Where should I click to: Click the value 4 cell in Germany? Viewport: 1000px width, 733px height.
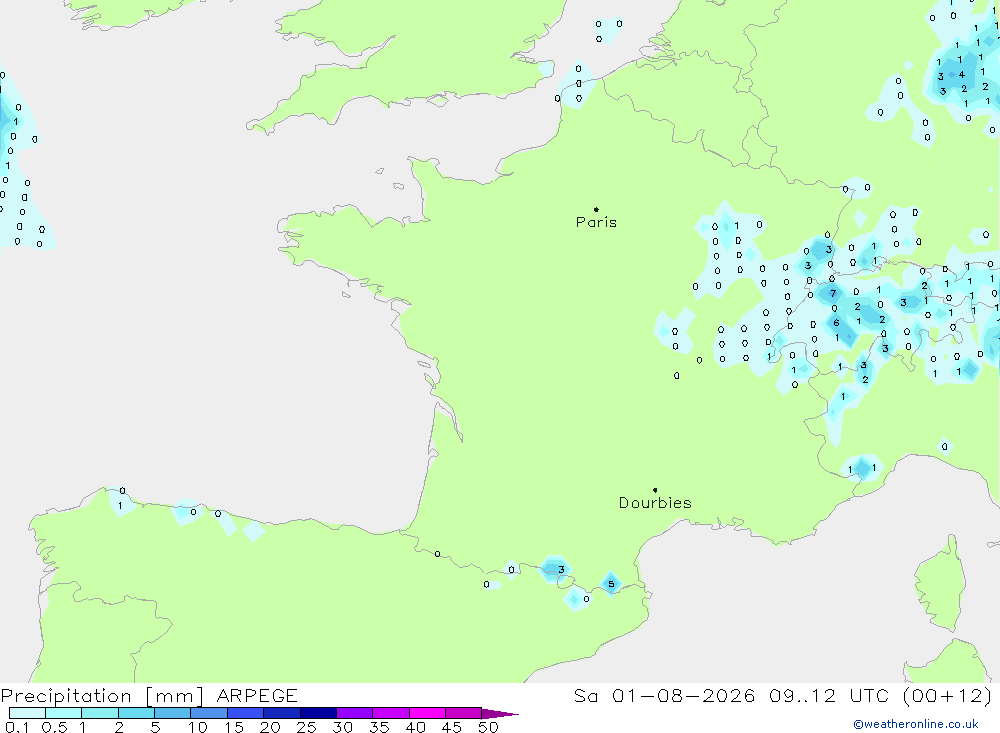(x=962, y=75)
